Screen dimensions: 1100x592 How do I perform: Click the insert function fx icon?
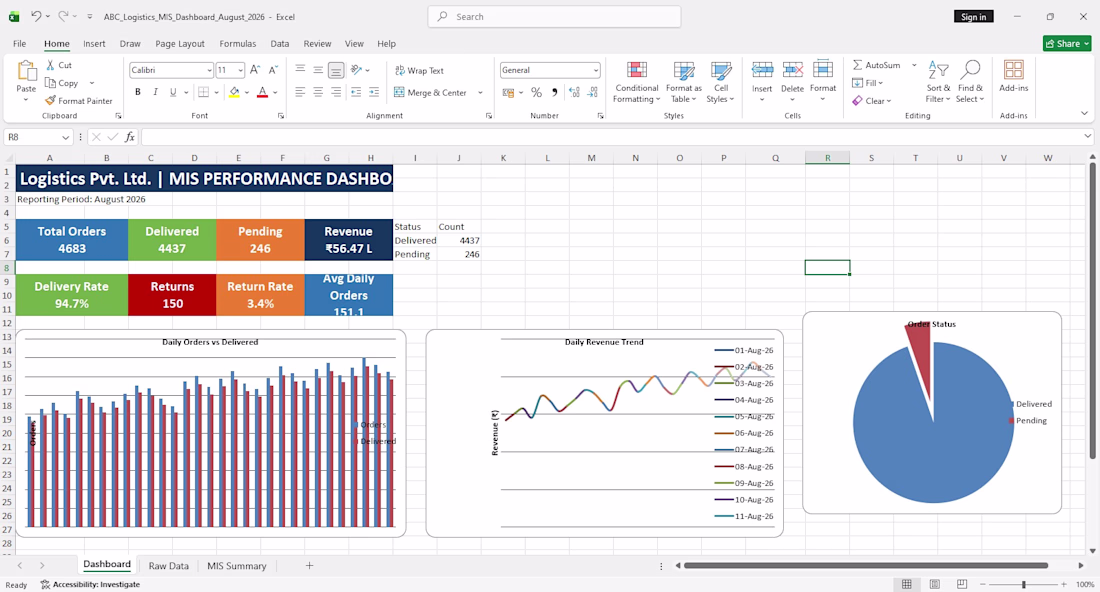point(130,137)
